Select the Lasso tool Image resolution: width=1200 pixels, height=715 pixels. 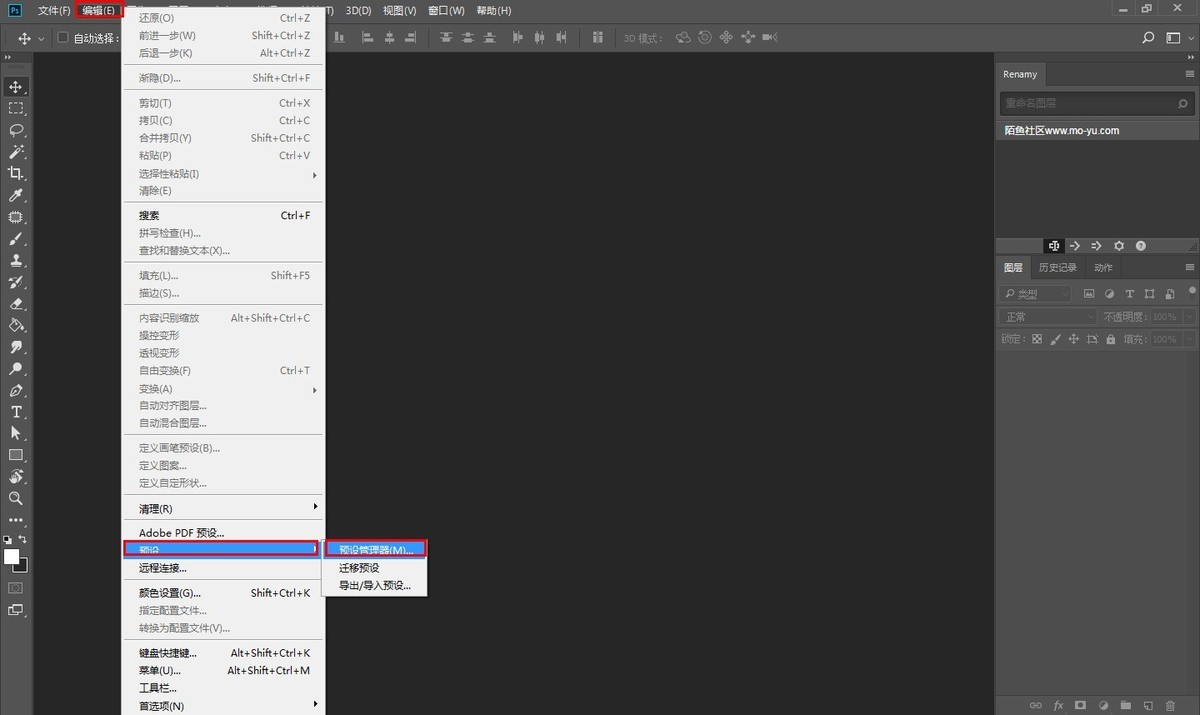click(16, 130)
